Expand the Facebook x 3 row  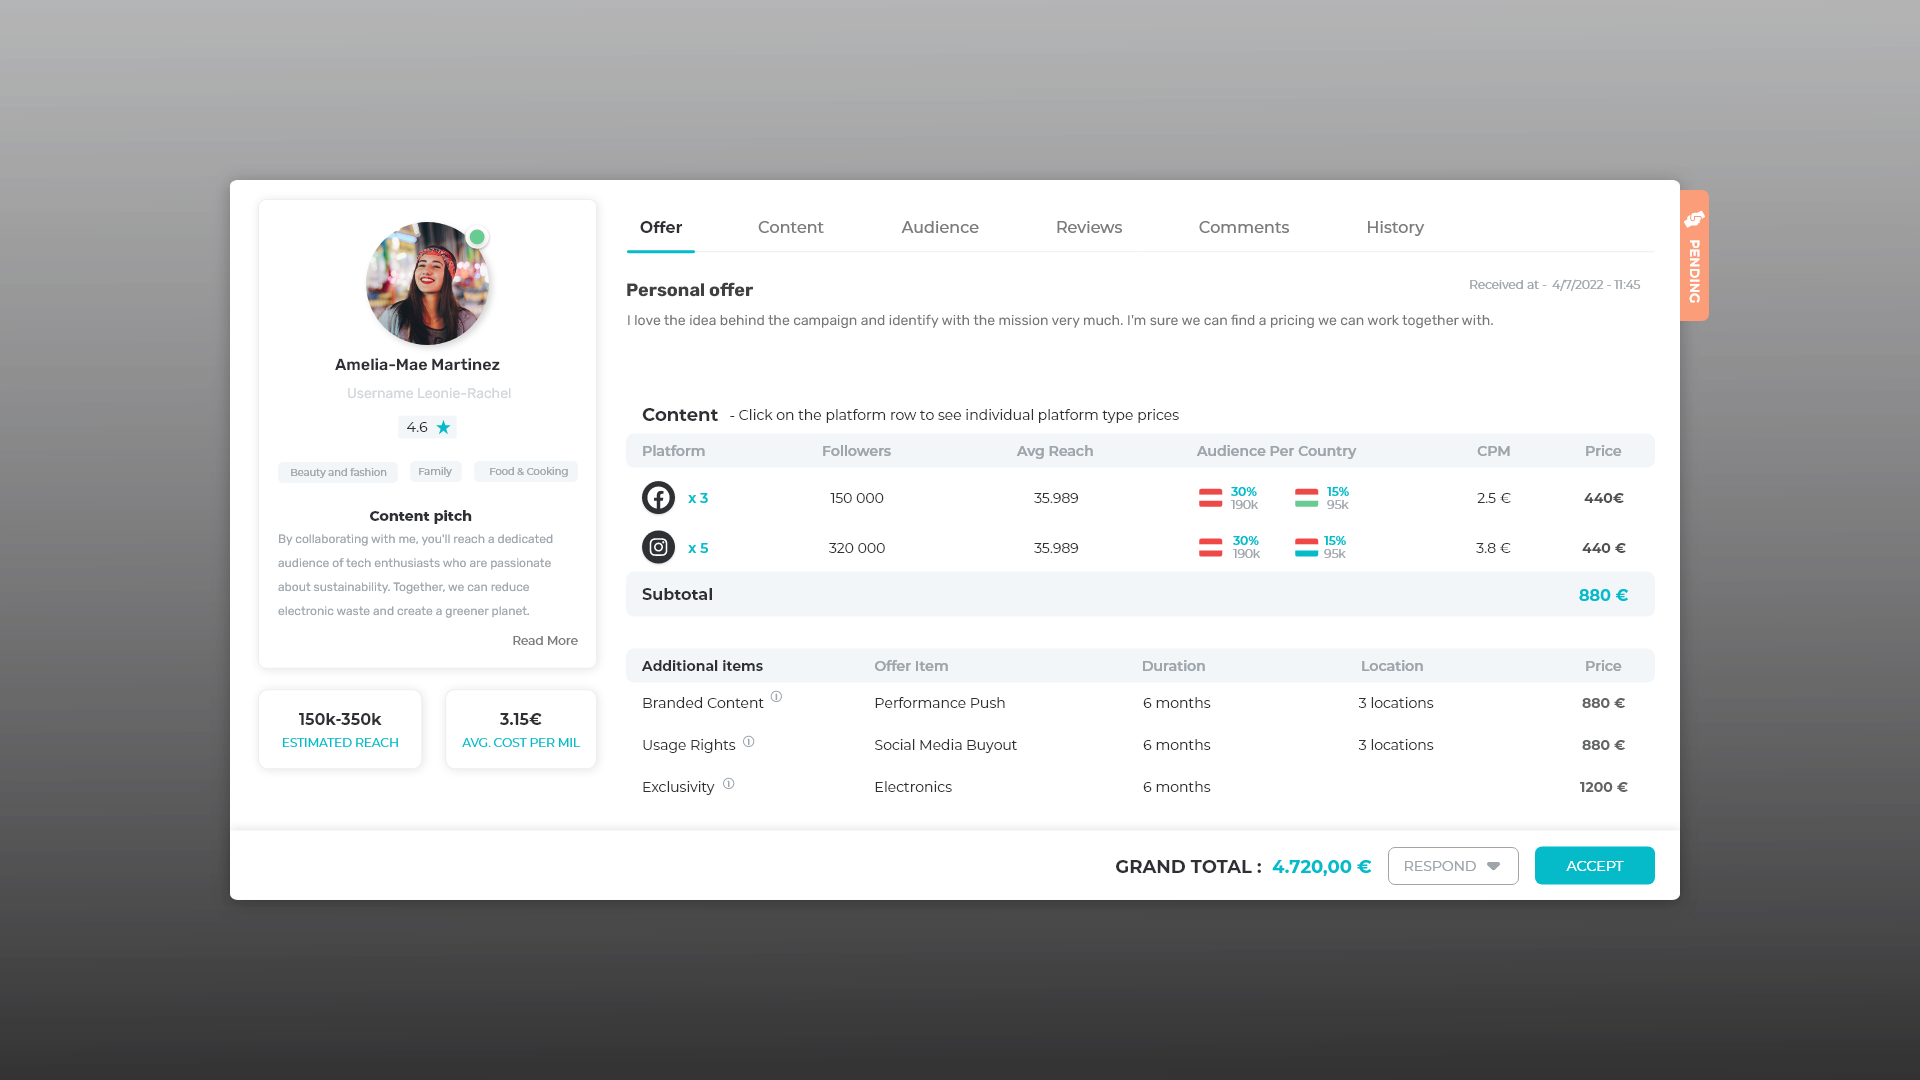pos(698,498)
